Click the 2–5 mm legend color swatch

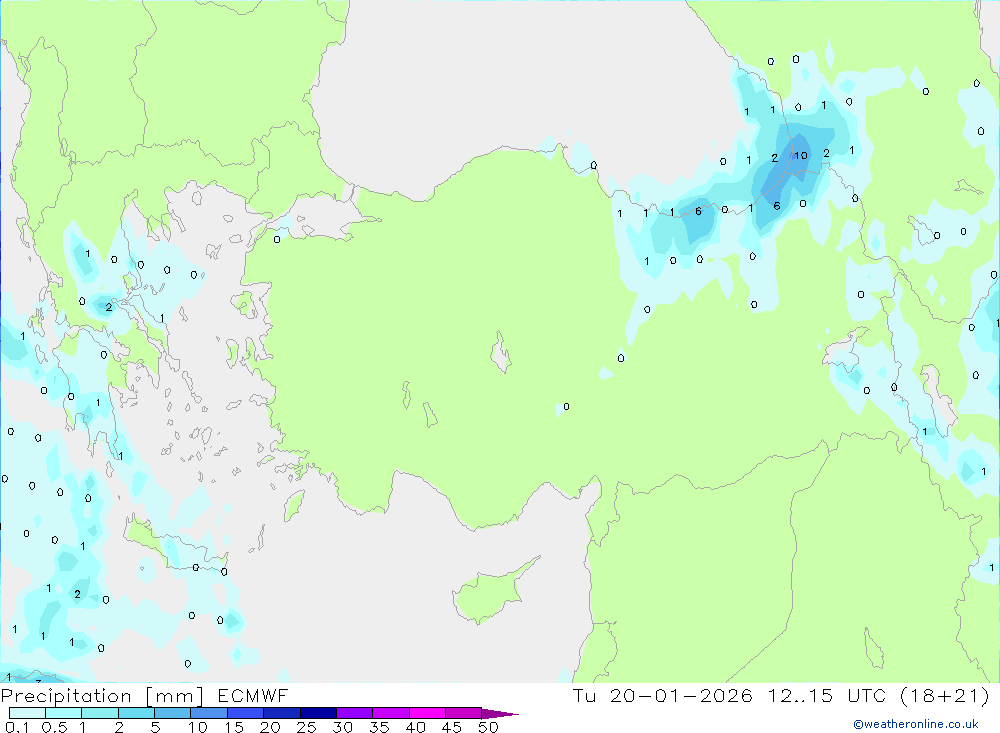(x=136, y=713)
